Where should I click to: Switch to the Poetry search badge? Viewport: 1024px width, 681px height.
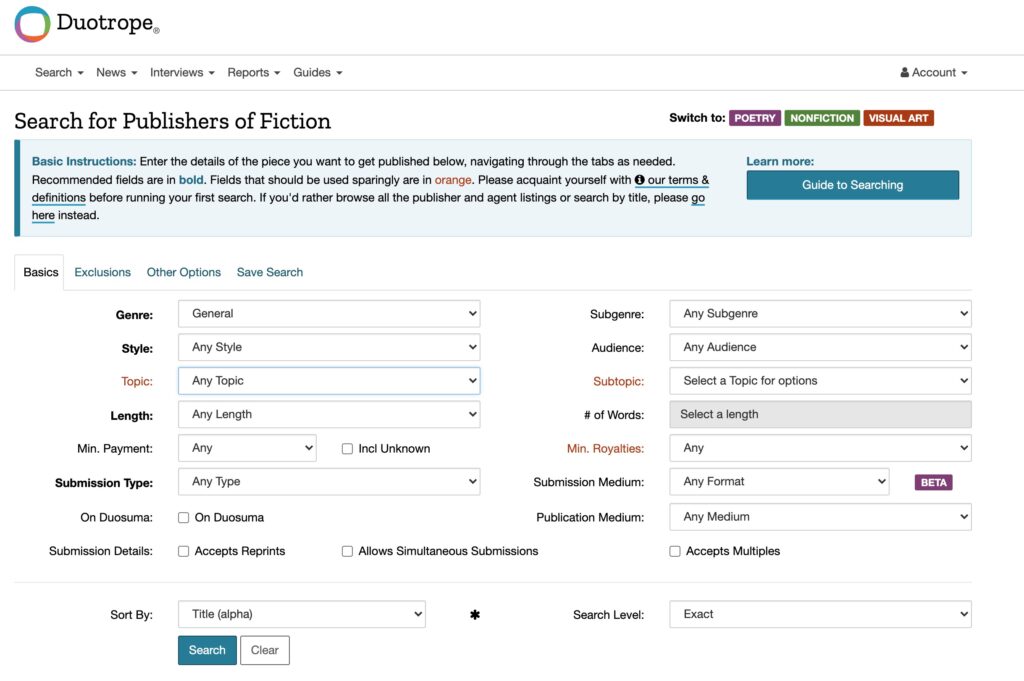754,118
